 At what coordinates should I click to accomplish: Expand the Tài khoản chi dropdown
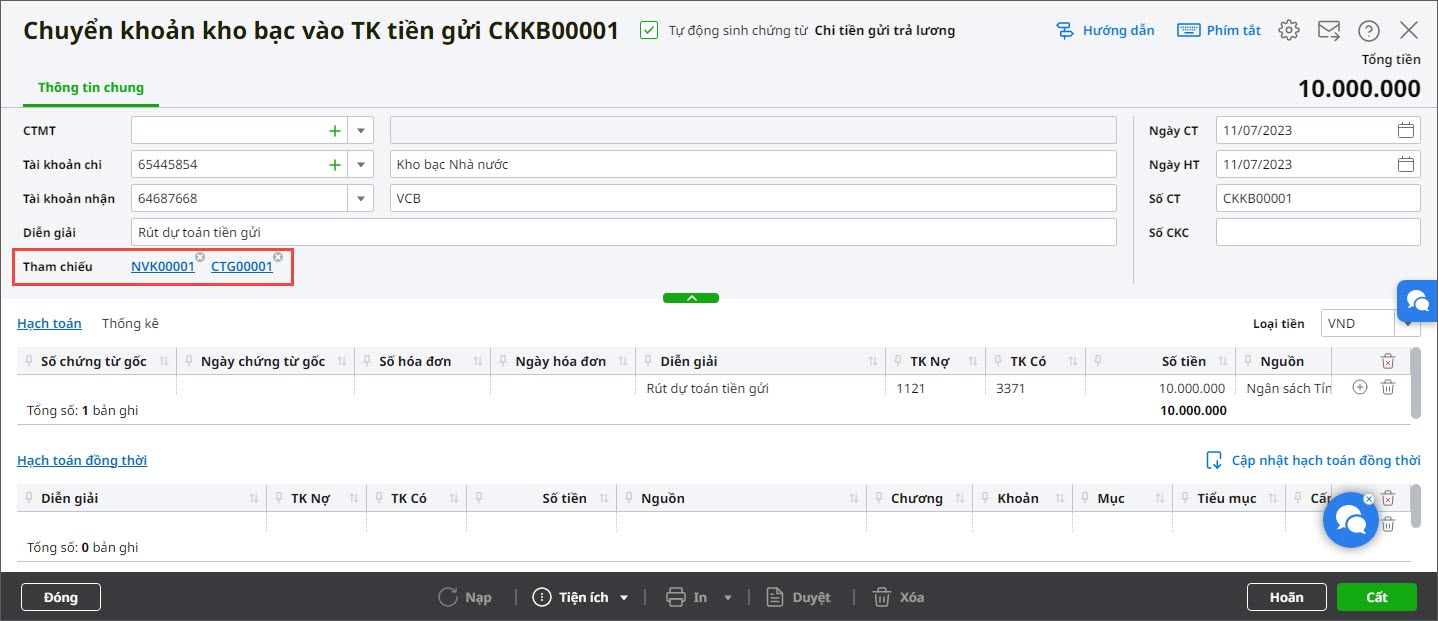(360, 164)
